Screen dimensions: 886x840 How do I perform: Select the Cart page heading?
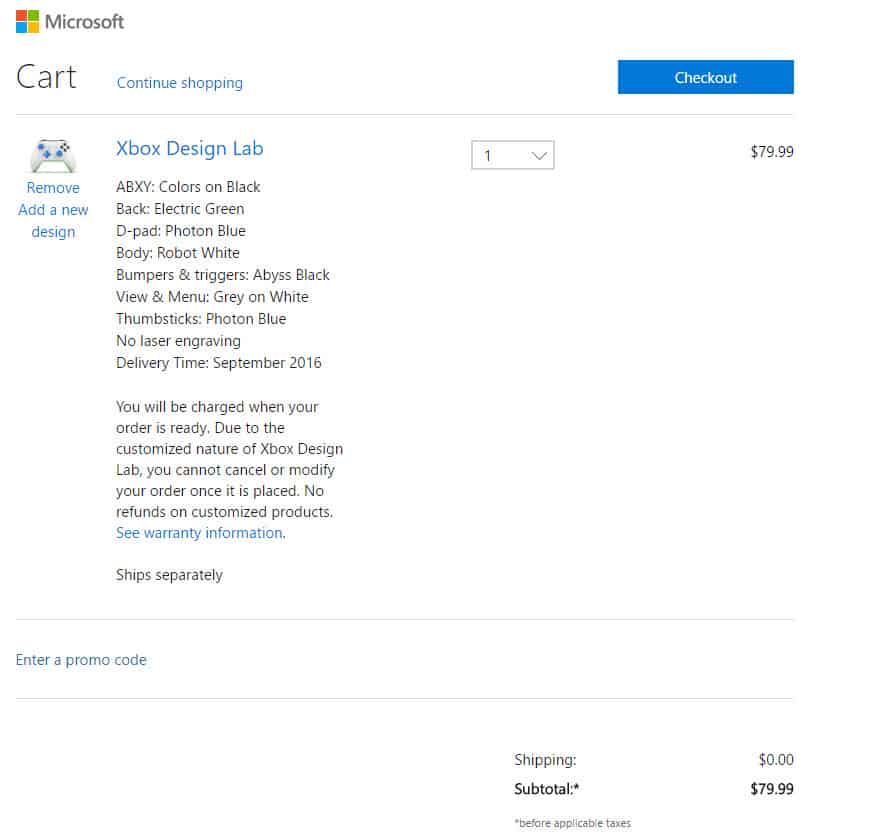pos(46,77)
